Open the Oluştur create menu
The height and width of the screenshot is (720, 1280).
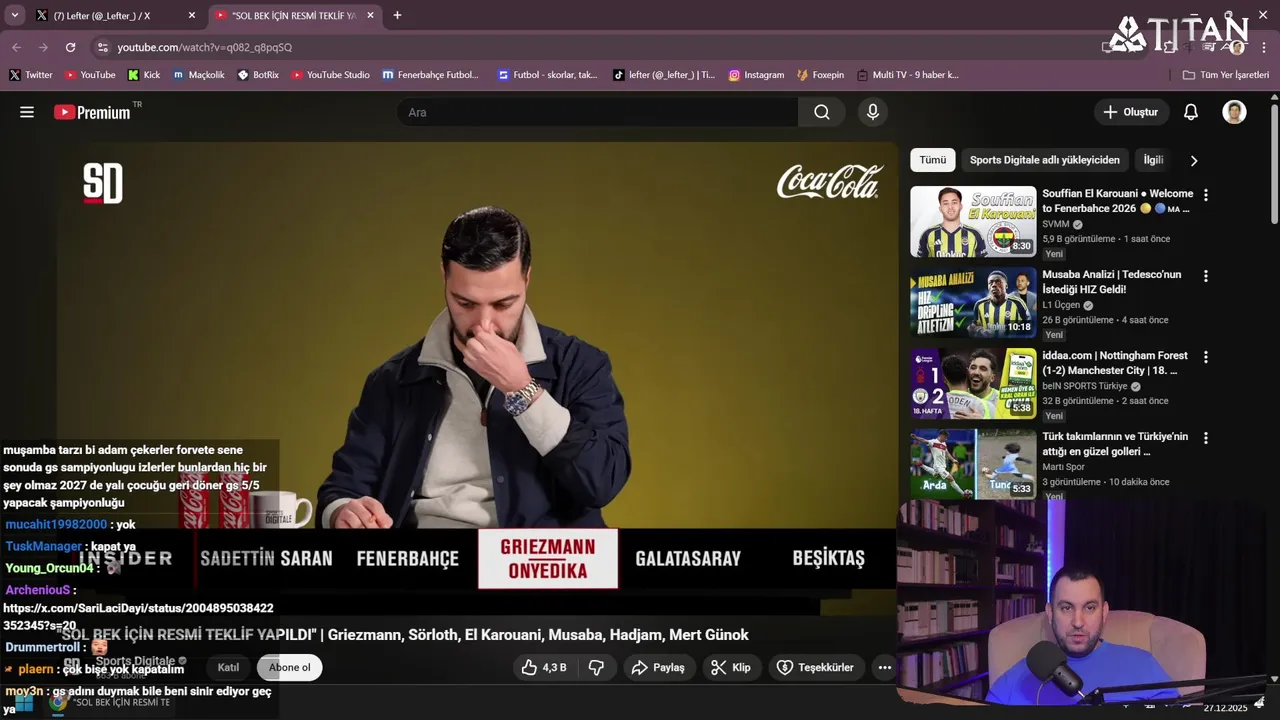click(x=1131, y=112)
